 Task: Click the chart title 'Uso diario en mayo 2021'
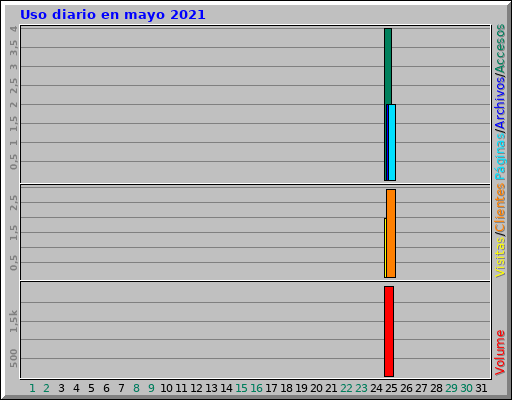[113, 15]
